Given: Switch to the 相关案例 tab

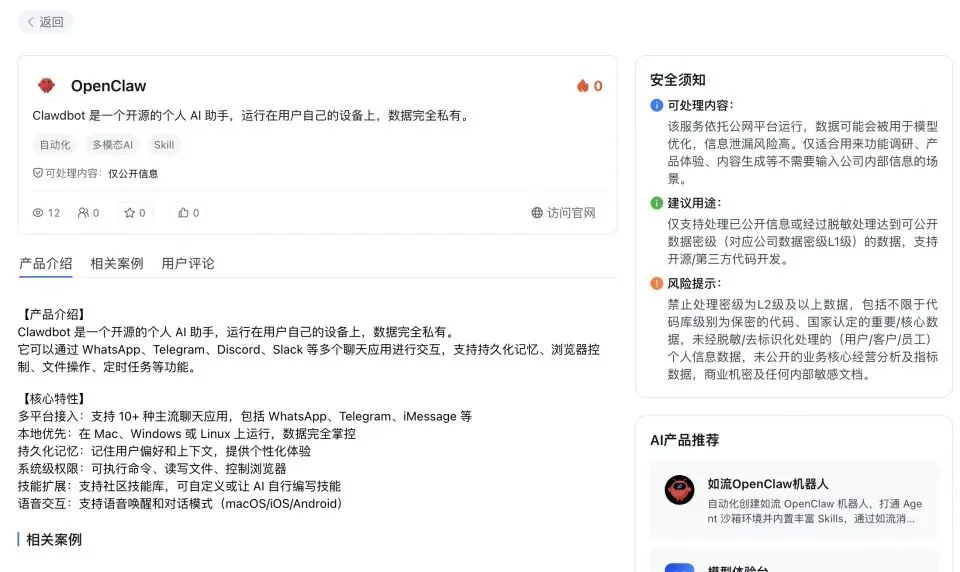Looking at the screenshot, I should [x=117, y=264].
